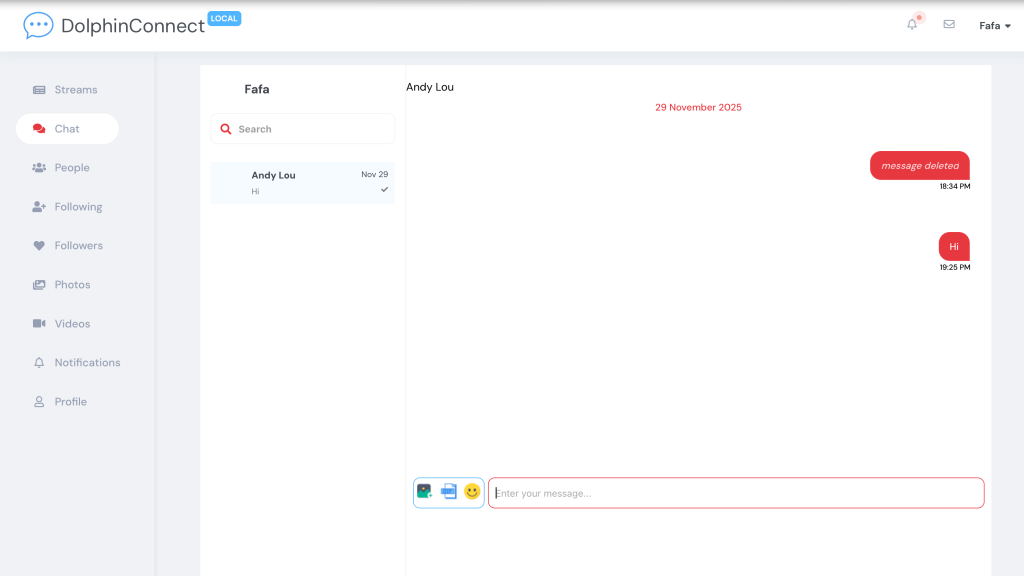Click the red search magnifier icon

point(226,129)
